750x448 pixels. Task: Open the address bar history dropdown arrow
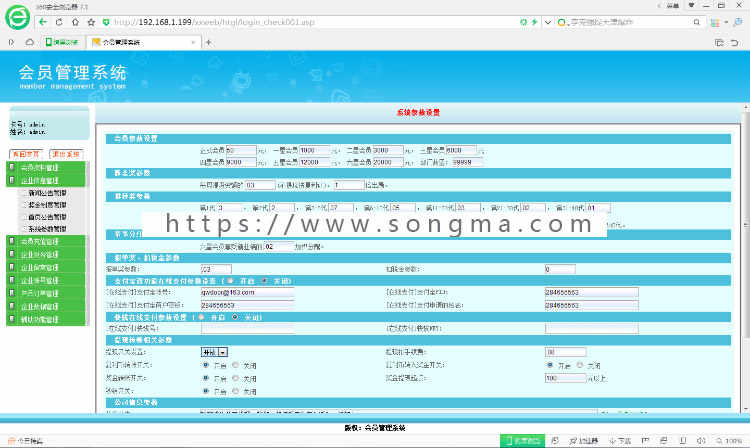(x=548, y=22)
